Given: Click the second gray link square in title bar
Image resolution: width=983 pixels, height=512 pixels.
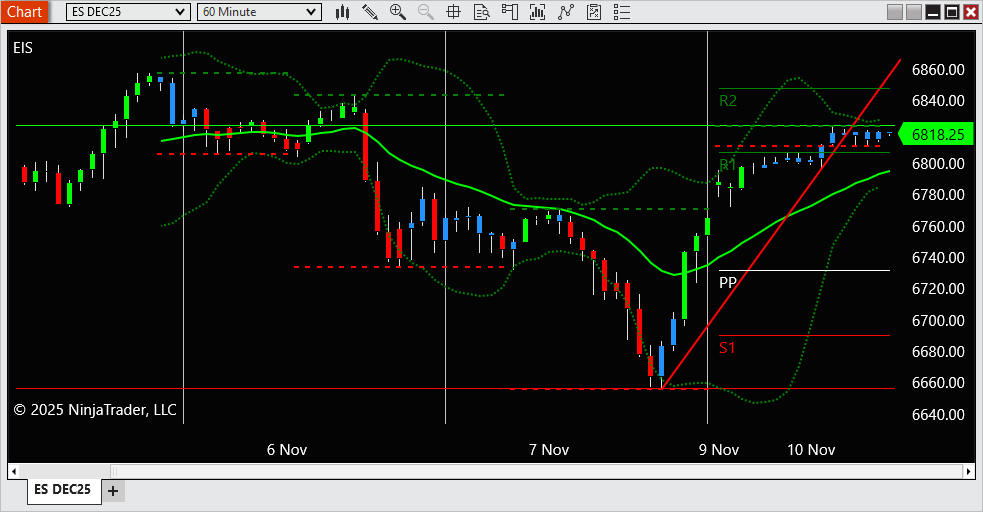Looking at the screenshot, I should tap(914, 12).
